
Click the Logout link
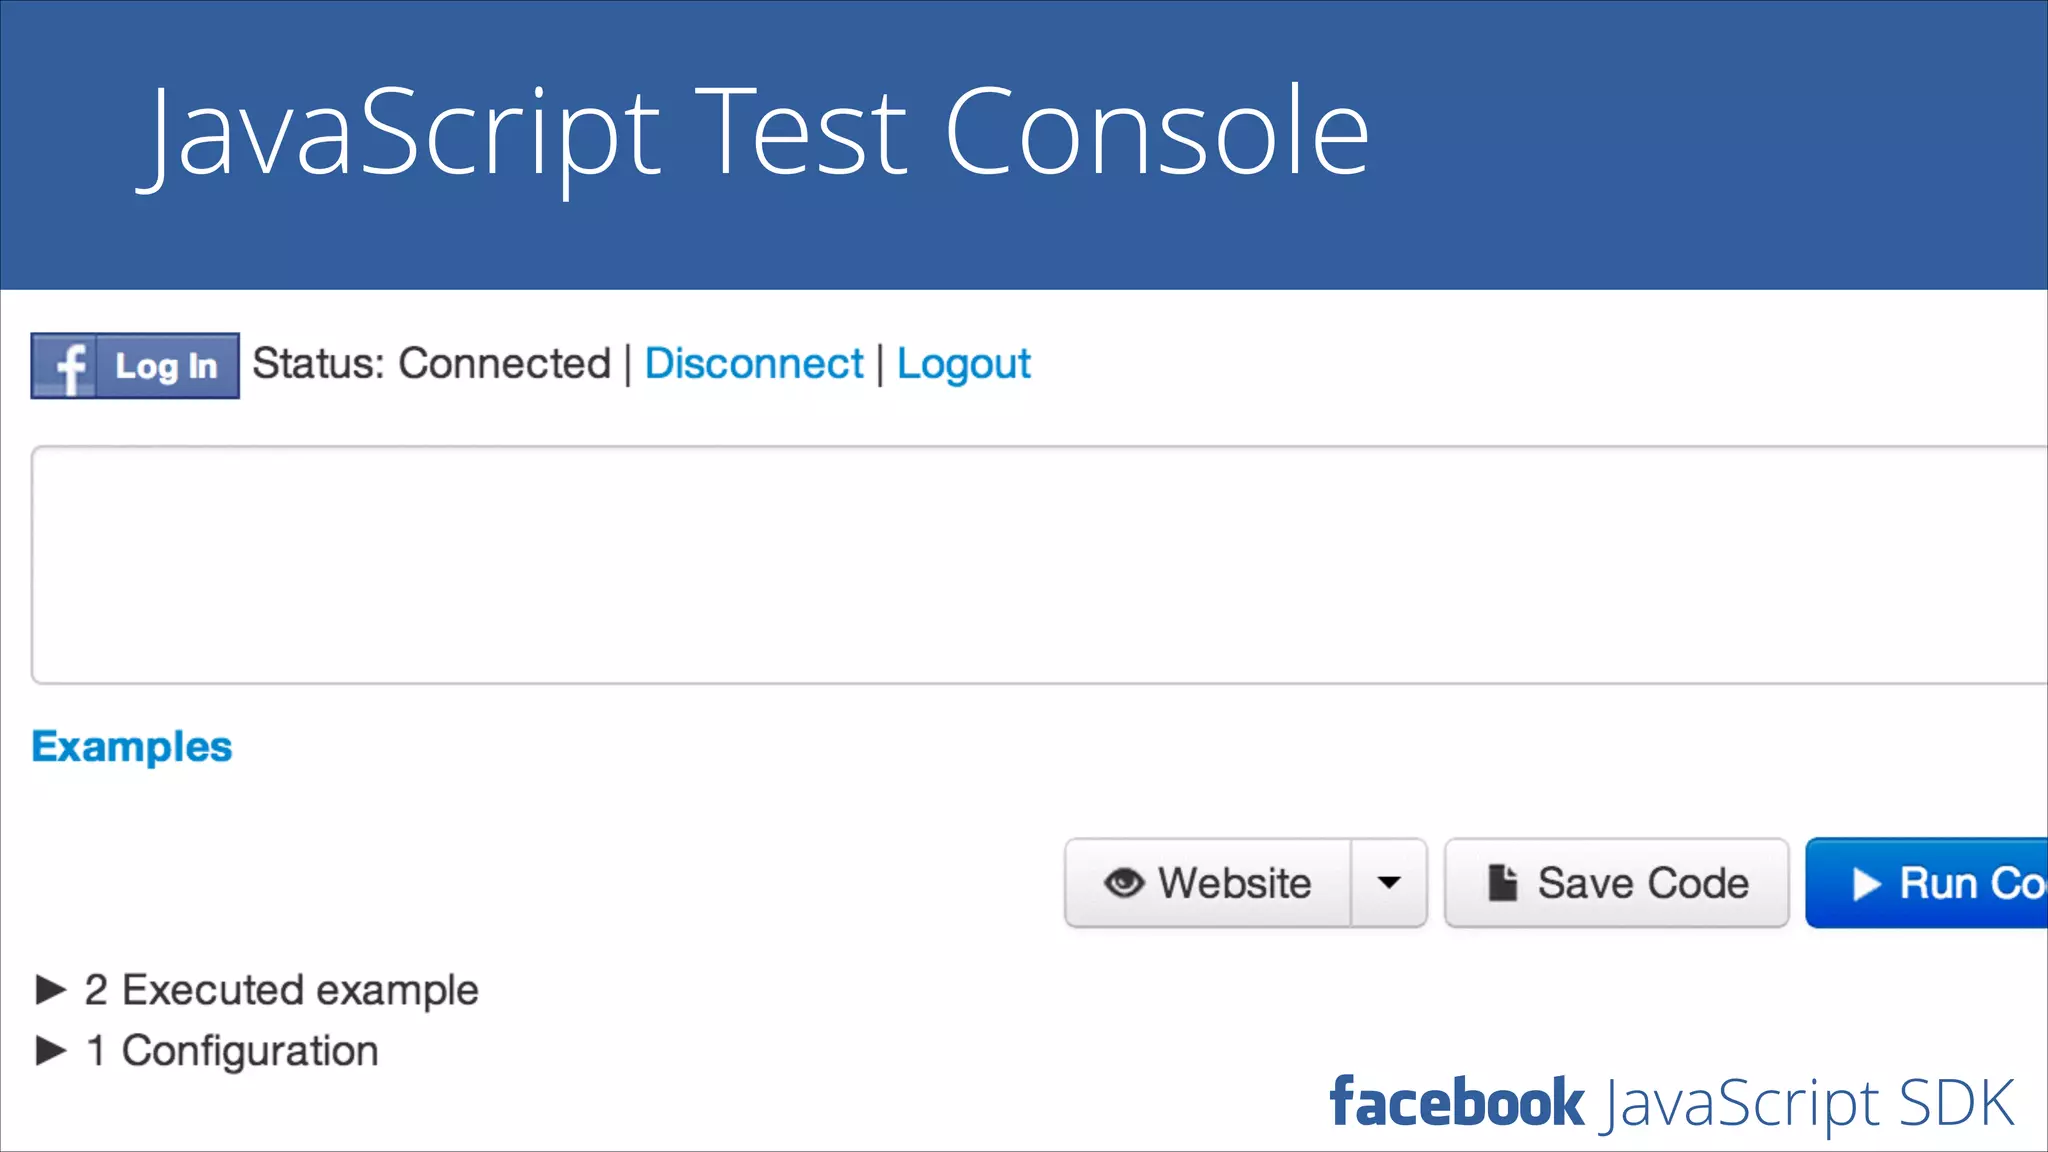pos(963,364)
